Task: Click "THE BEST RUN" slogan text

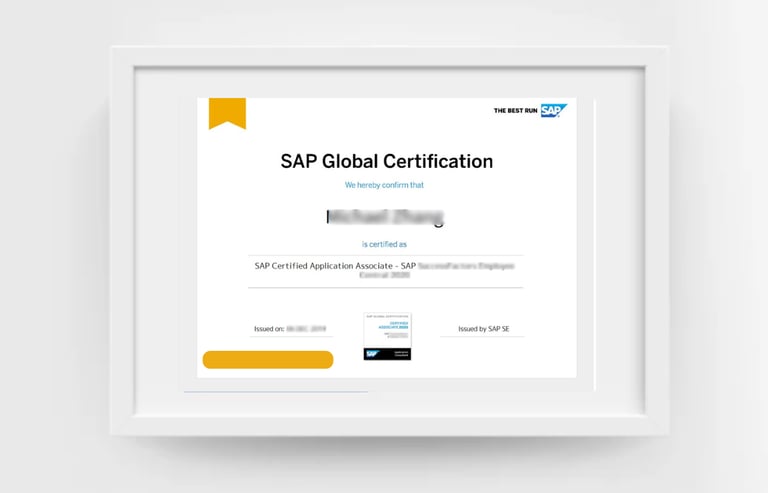Action: (515, 111)
